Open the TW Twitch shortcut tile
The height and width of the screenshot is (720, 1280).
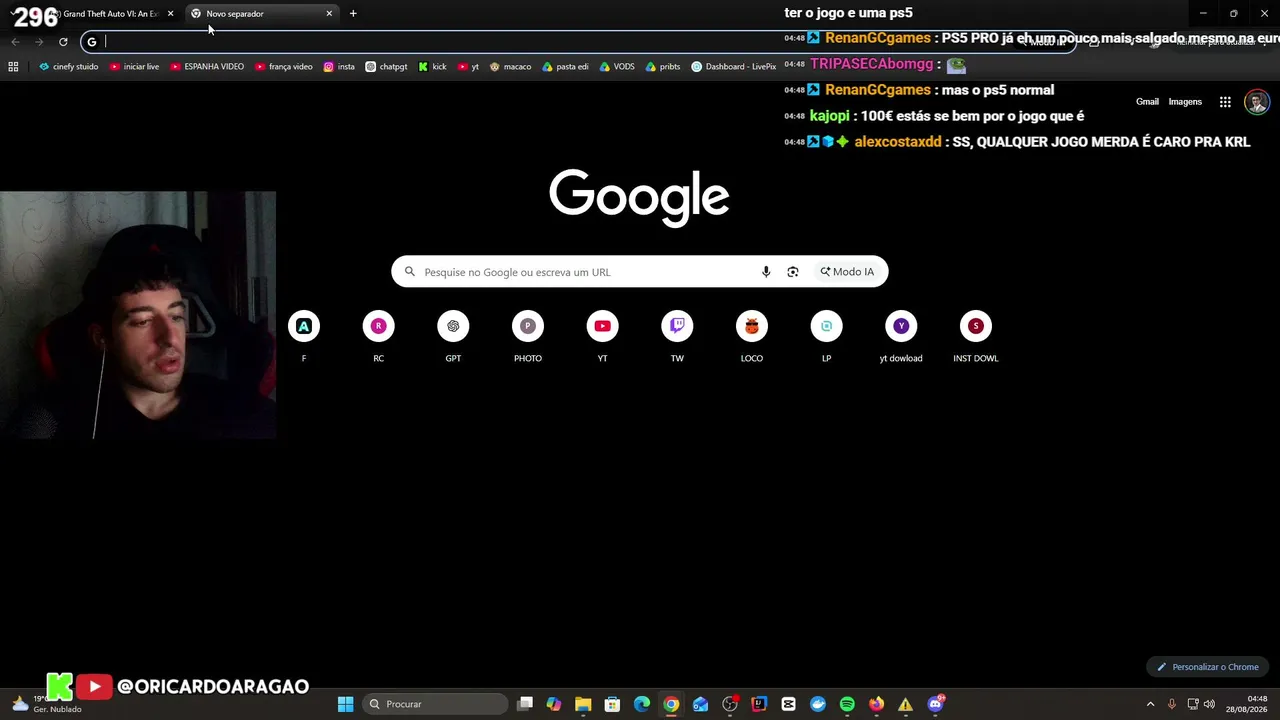(x=677, y=336)
